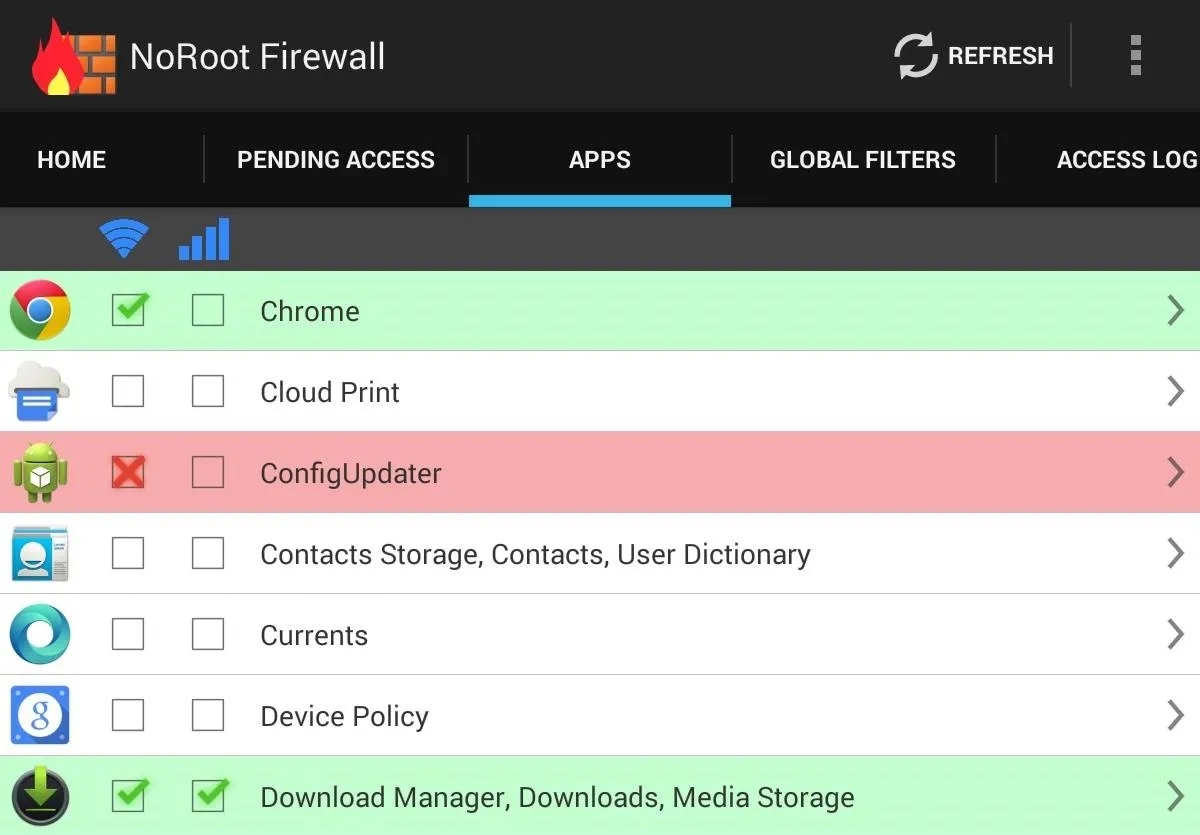Switch to the Pending Access tab
The image size is (1200, 835).
pos(336,160)
